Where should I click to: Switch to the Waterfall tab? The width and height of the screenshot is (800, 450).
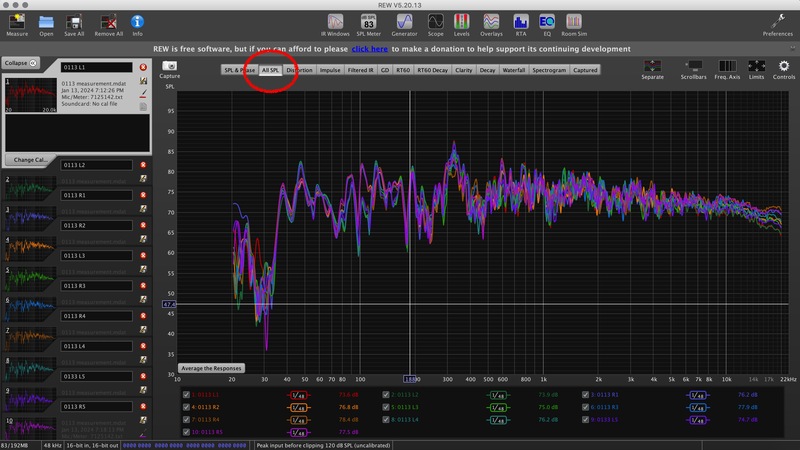click(x=514, y=71)
